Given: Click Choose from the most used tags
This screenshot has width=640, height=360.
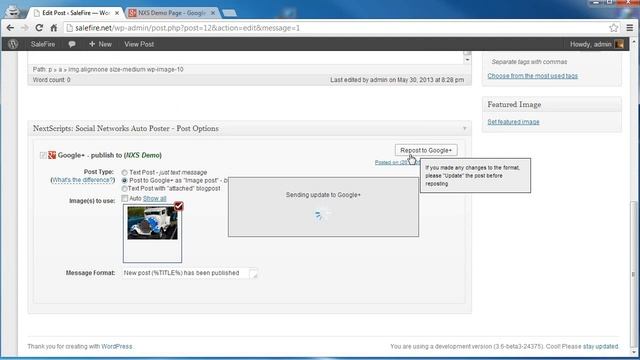Looking at the screenshot, I should (532, 76).
